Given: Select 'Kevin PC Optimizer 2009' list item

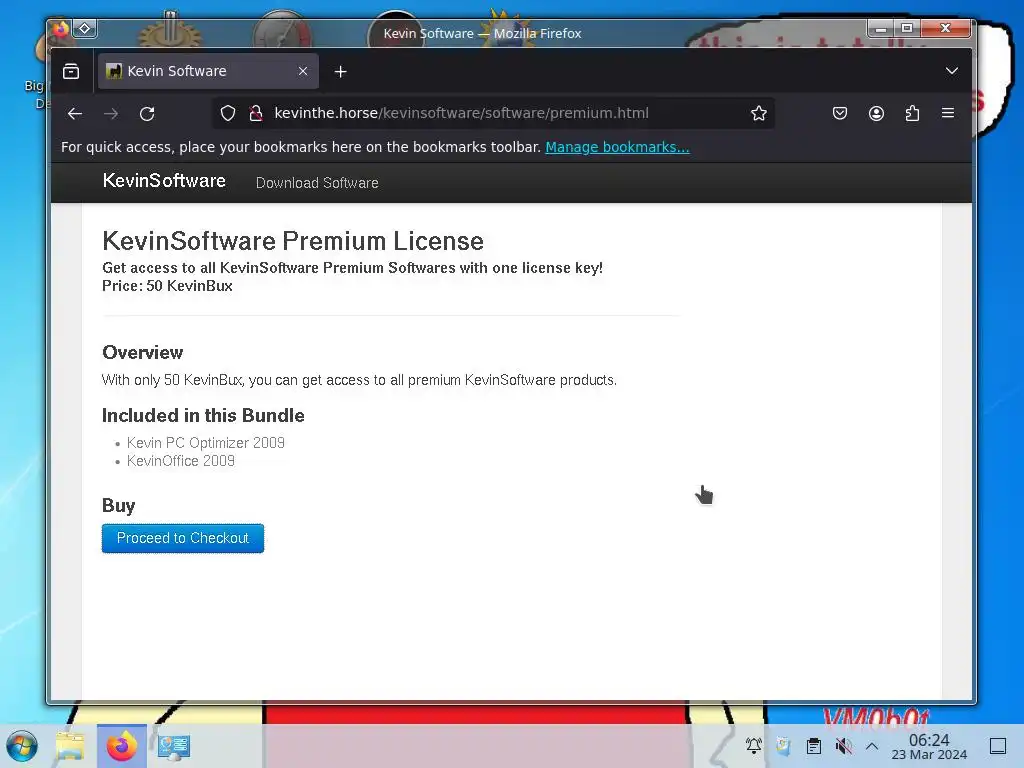Looking at the screenshot, I should point(206,443).
